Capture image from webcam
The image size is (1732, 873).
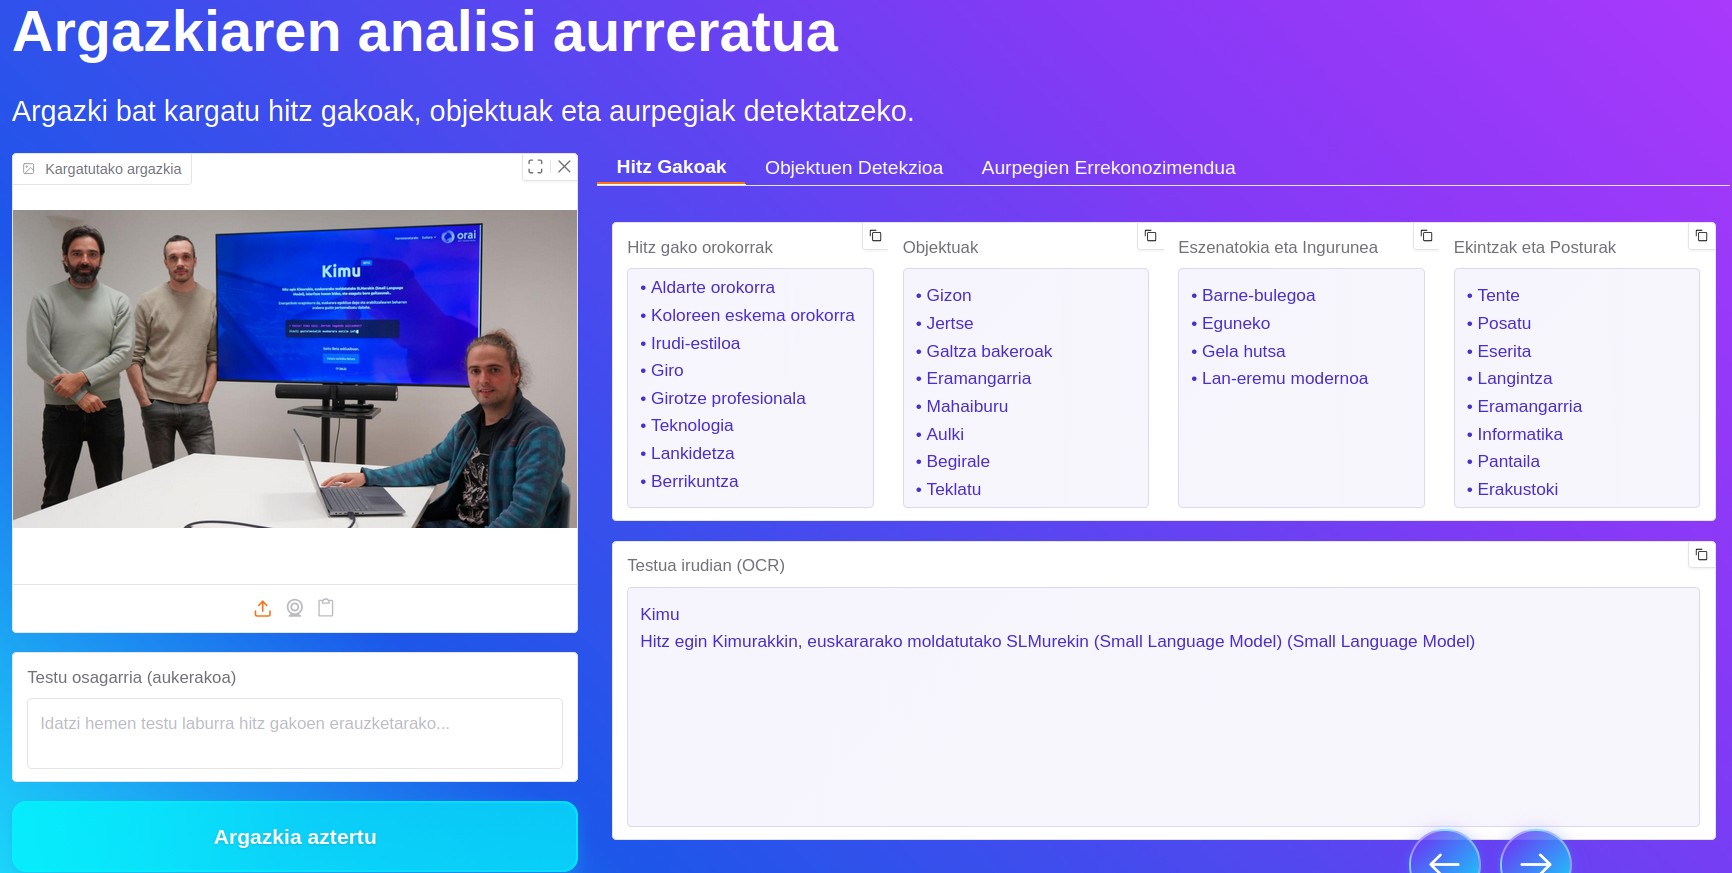coord(294,608)
